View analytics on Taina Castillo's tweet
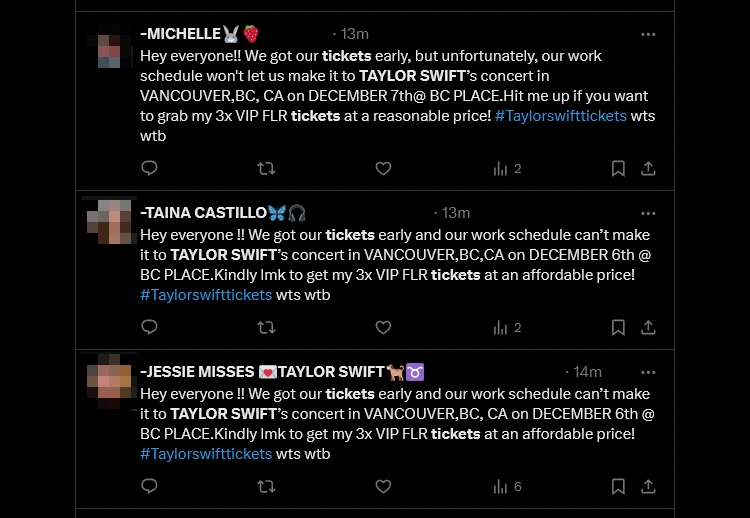This screenshot has height=518, width=750. pyautogui.click(x=507, y=327)
